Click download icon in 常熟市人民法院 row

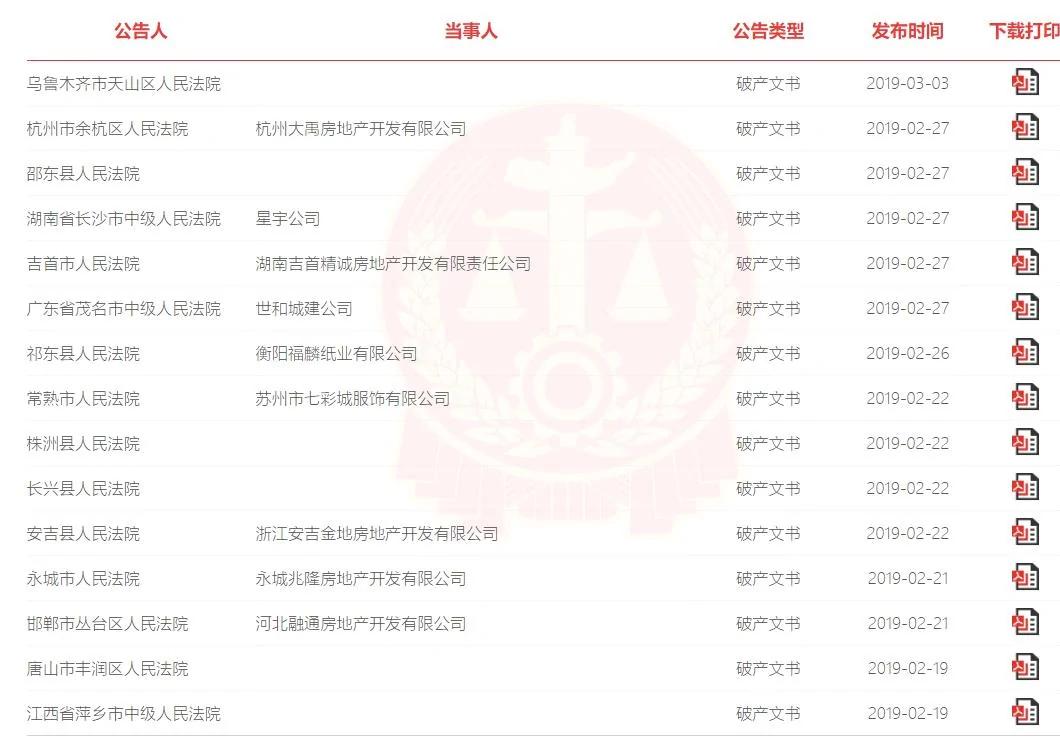[1025, 398]
